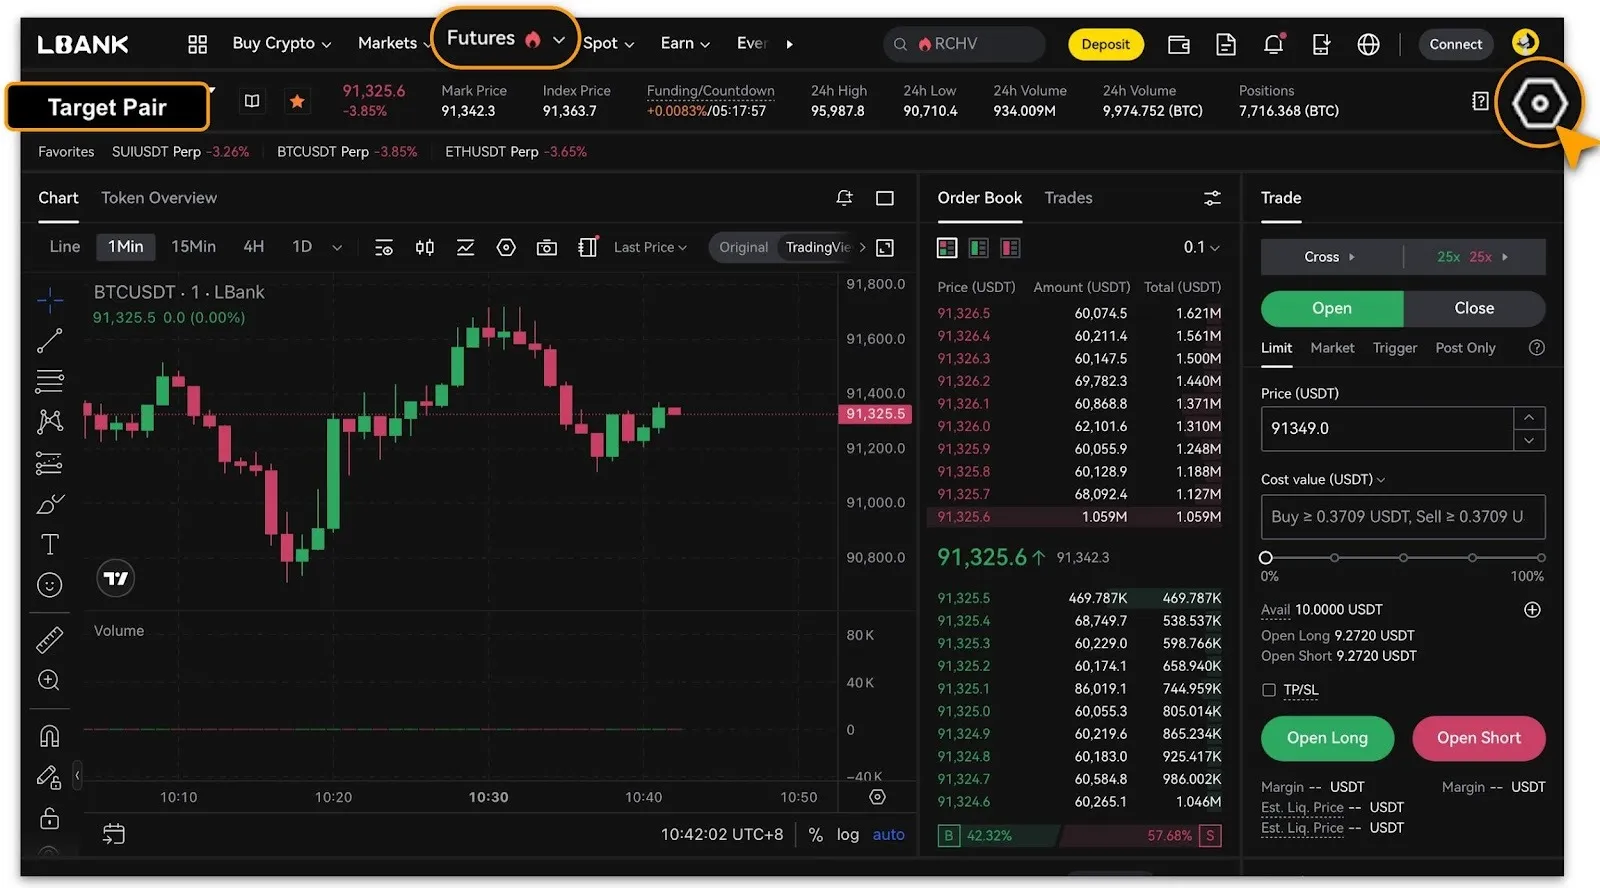
Task: Click the chart screenshot camera icon
Action: pyautogui.click(x=546, y=248)
